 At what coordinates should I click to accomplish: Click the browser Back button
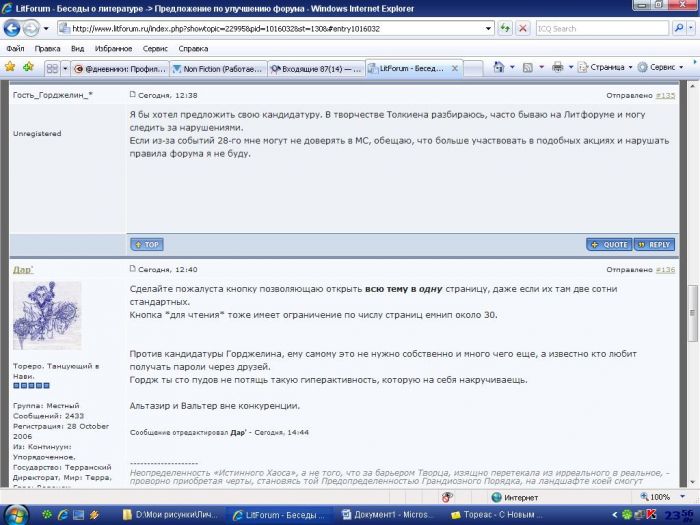[12, 28]
